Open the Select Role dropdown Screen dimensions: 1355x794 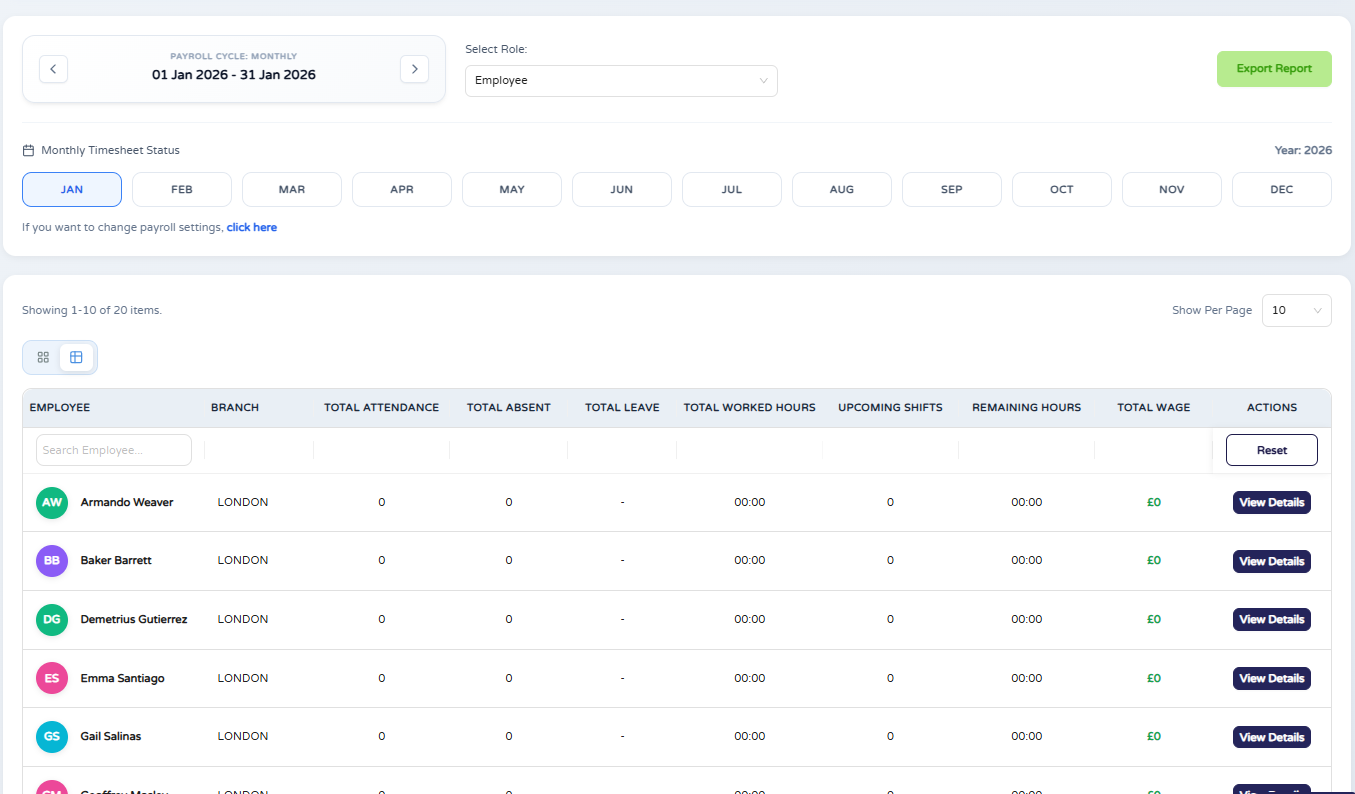coord(621,81)
